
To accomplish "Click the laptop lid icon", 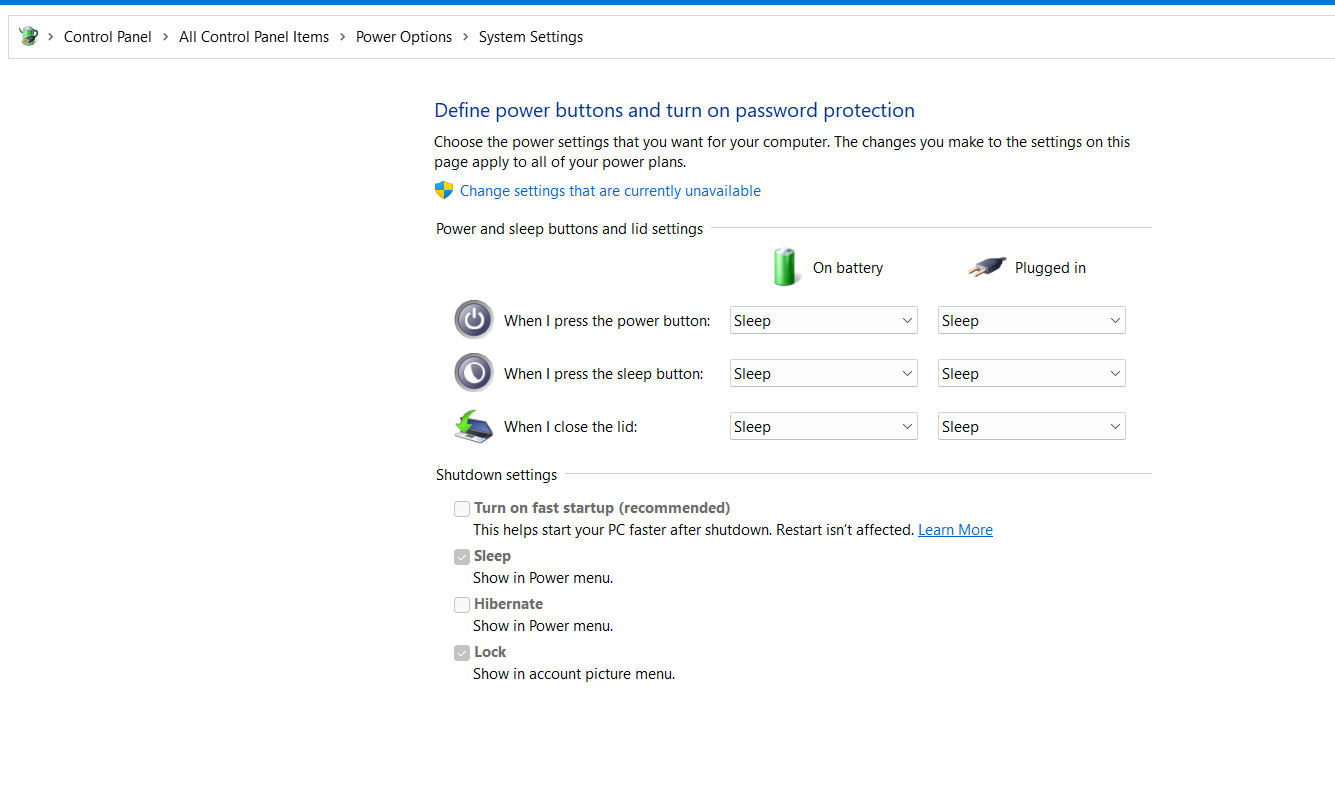I will tap(473, 426).
